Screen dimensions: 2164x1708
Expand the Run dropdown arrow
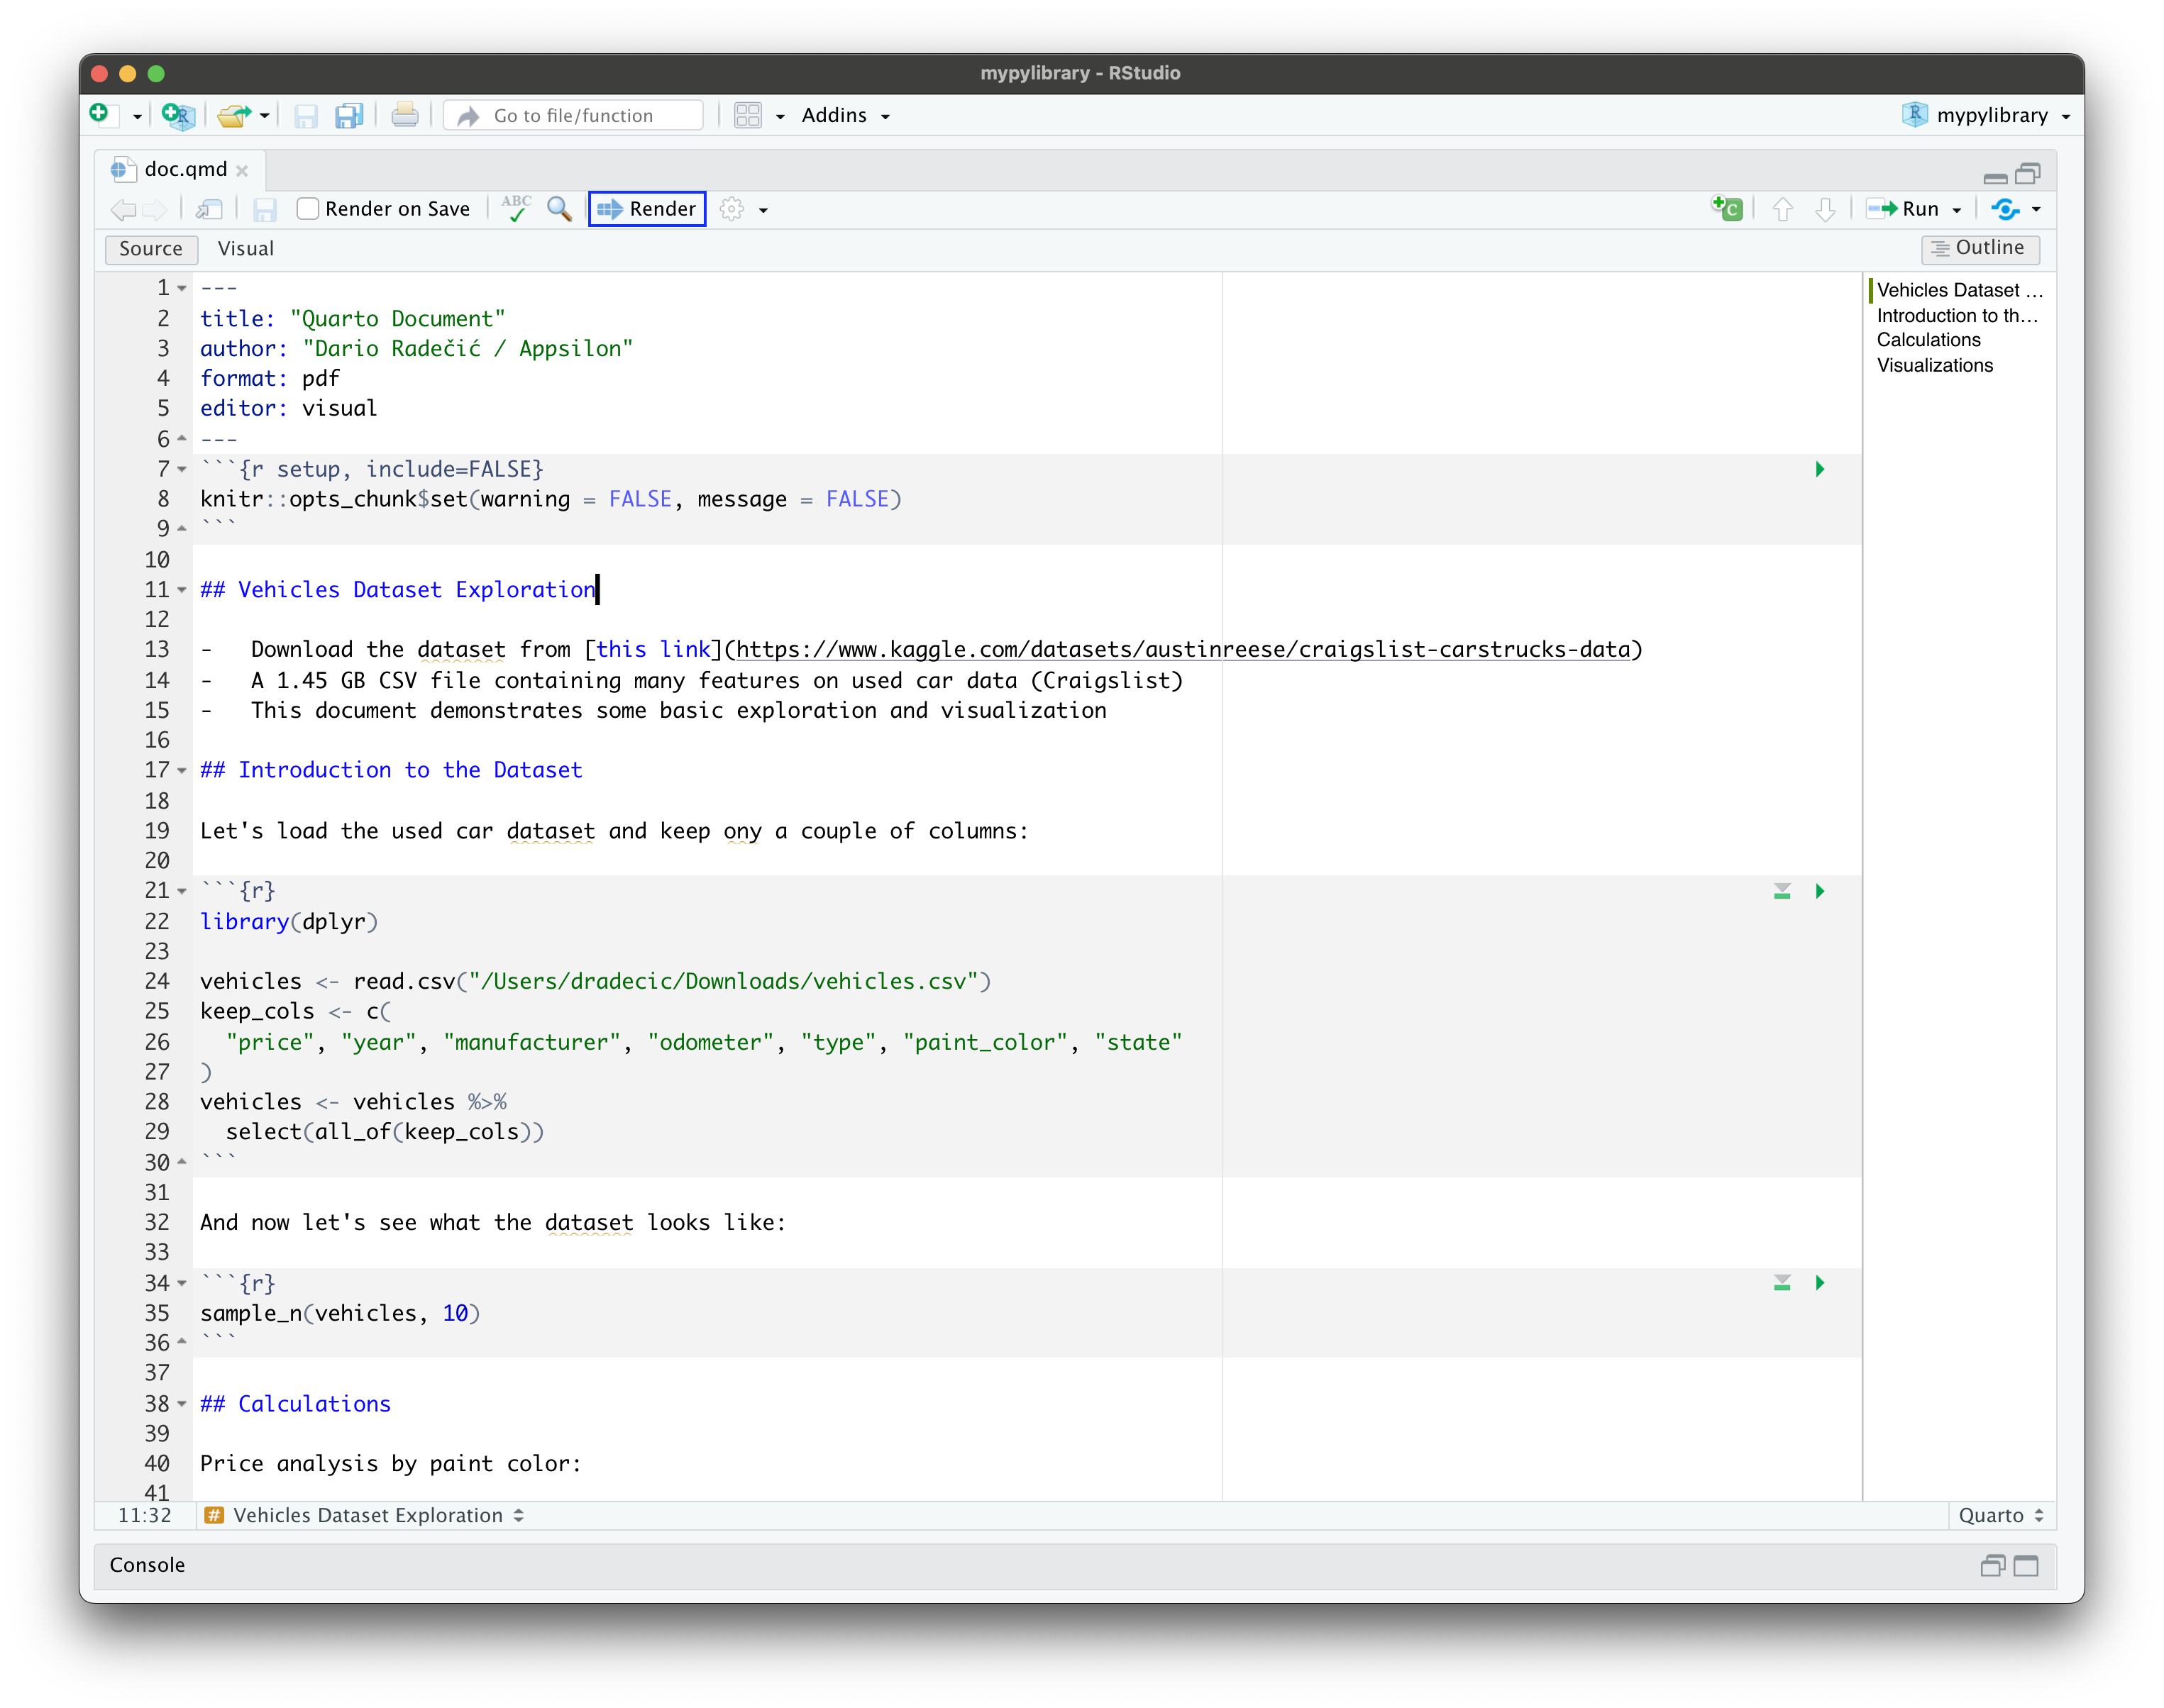point(1957,210)
